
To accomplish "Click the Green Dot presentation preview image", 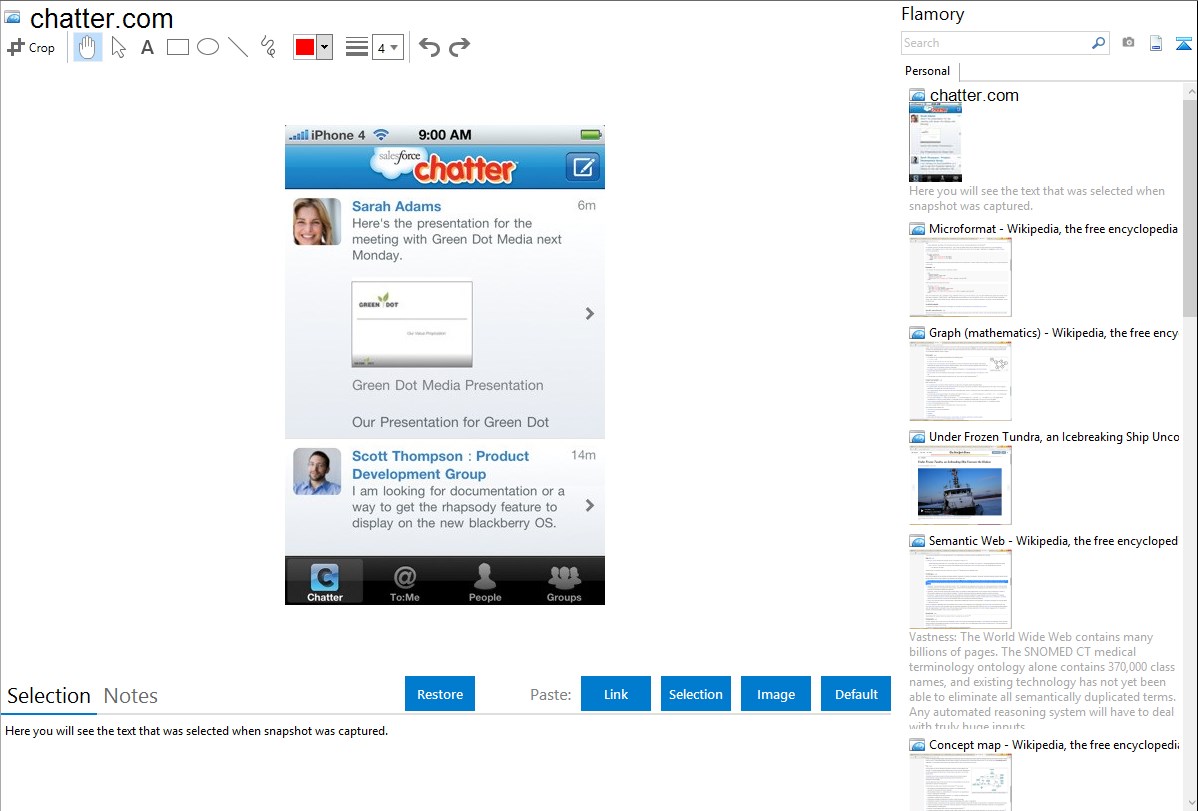I will tap(412, 324).
